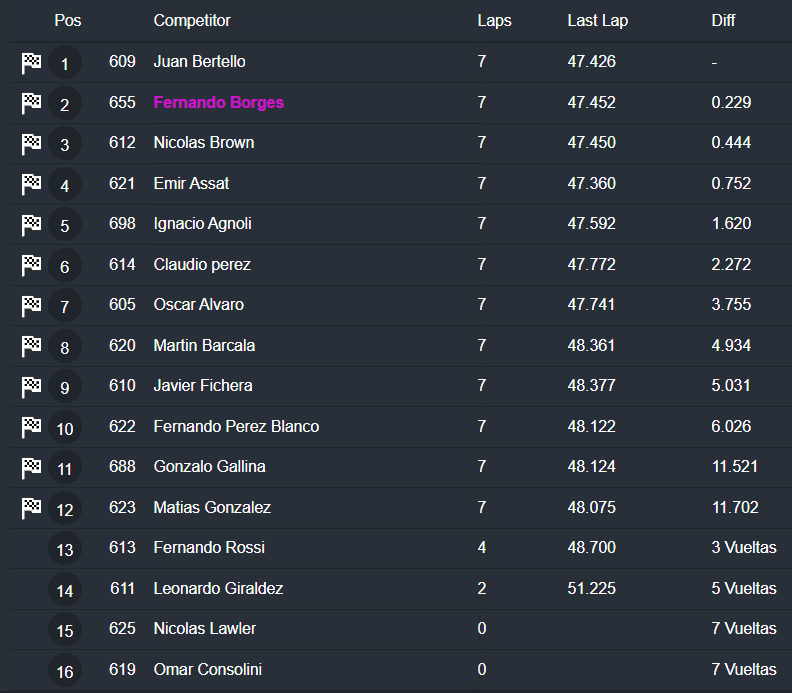The width and height of the screenshot is (792, 693).
Task: Click the finish flag for Matias Gonzalez
Action: pyautogui.click(x=31, y=508)
